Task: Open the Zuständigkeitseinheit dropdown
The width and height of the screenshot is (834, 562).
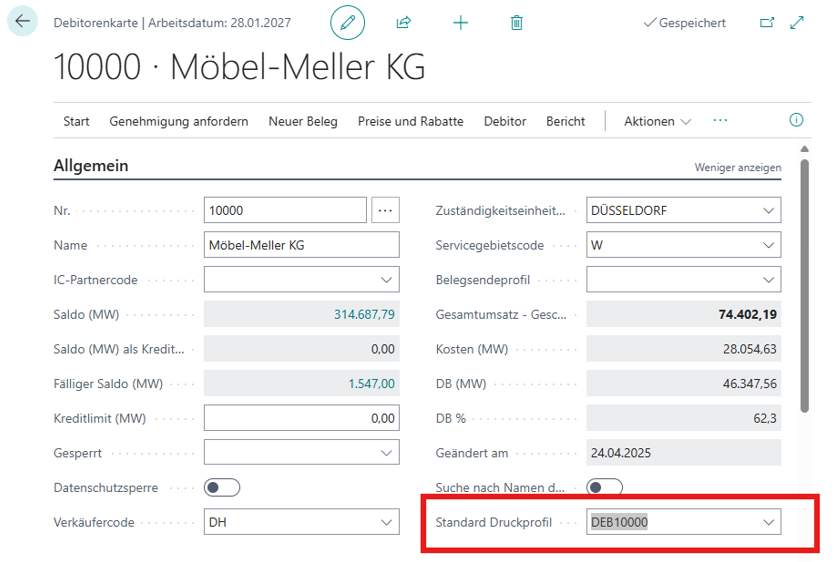Action: tap(768, 211)
